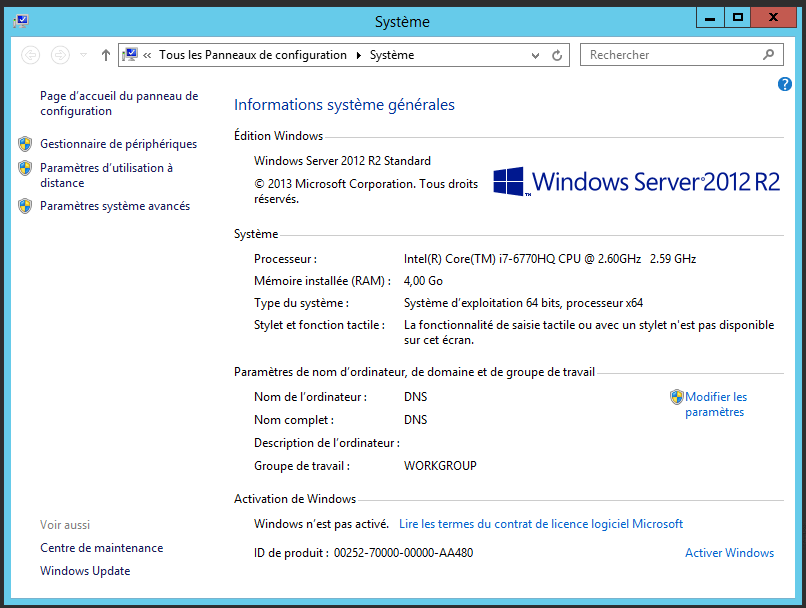This screenshot has width=806, height=608.
Task: Open Page d'accueil du panneau de configuration
Action: [x=119, y=103]
